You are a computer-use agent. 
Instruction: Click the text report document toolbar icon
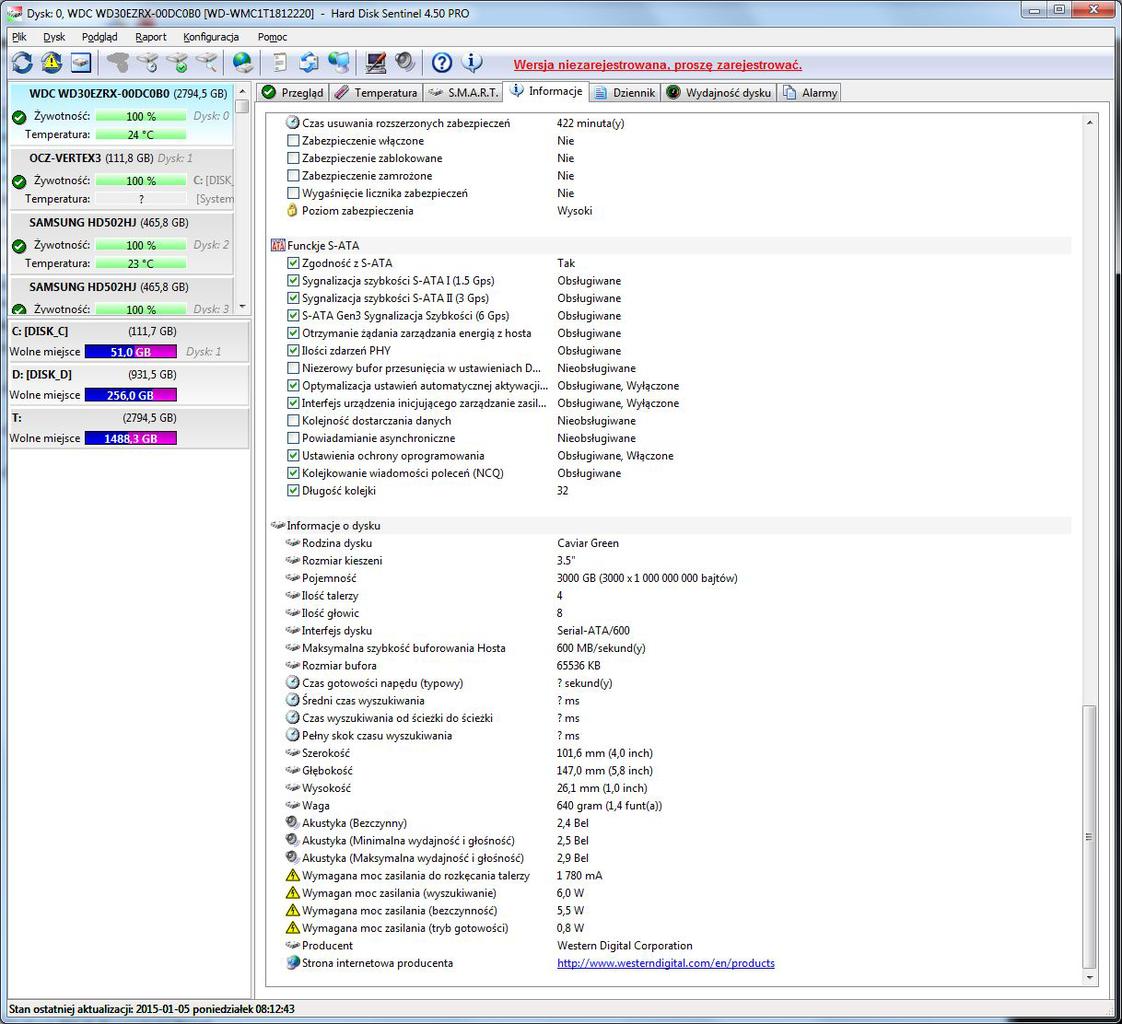pos(280,63)
